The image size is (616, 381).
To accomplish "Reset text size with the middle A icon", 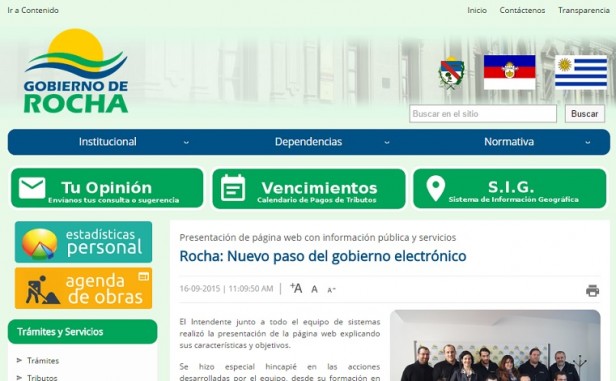I will coord(314,289).
